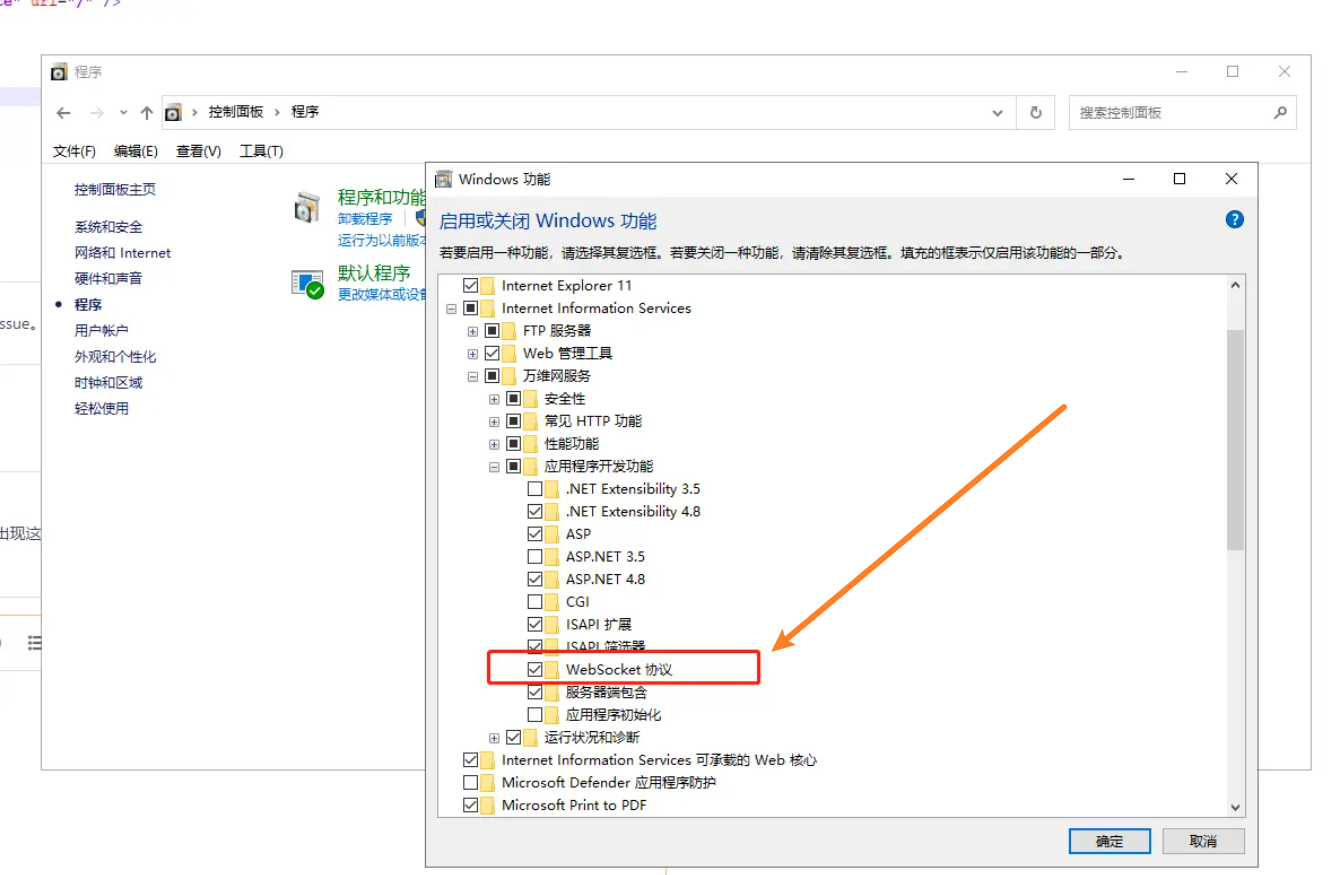Click the Programs and Features icon

pos(307,208)
